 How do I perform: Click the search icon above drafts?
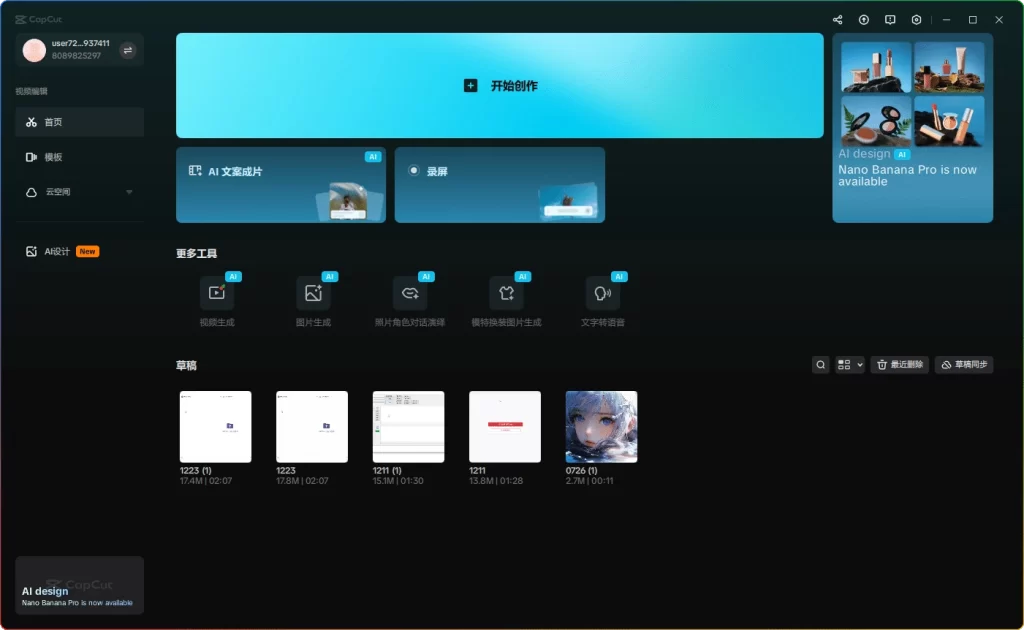pyautogui.click(x=820, y=364)
